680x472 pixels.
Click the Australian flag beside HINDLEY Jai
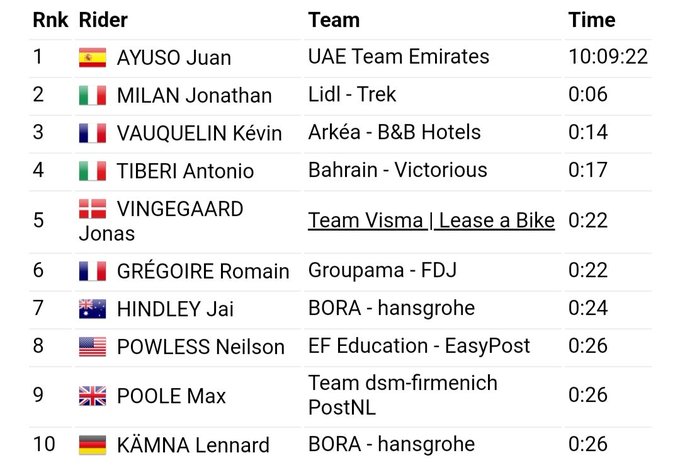[93, 309]
